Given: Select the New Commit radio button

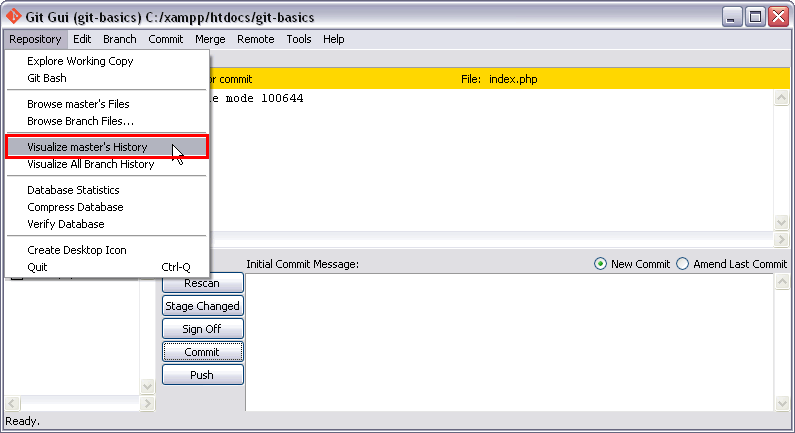Looking at the screenshot, I should click(x=600, y=264).
